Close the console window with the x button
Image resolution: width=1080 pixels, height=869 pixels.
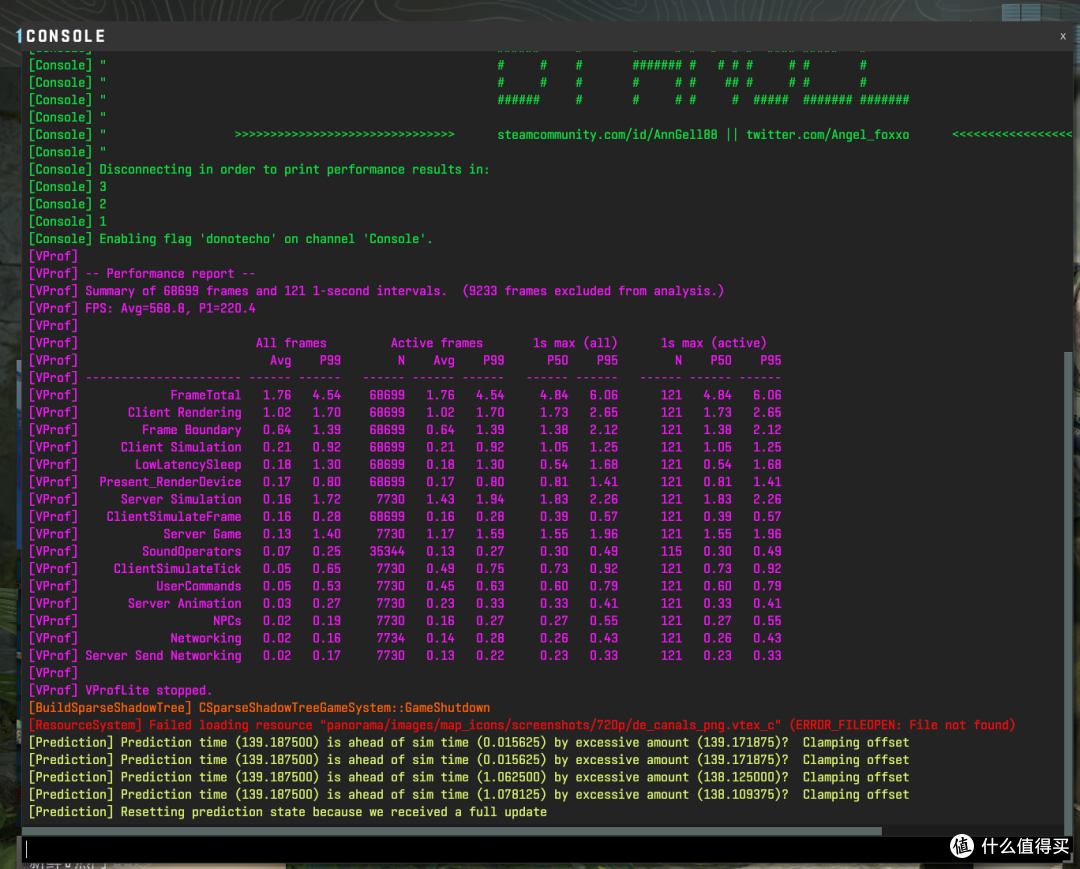(x=1063, y=36)
